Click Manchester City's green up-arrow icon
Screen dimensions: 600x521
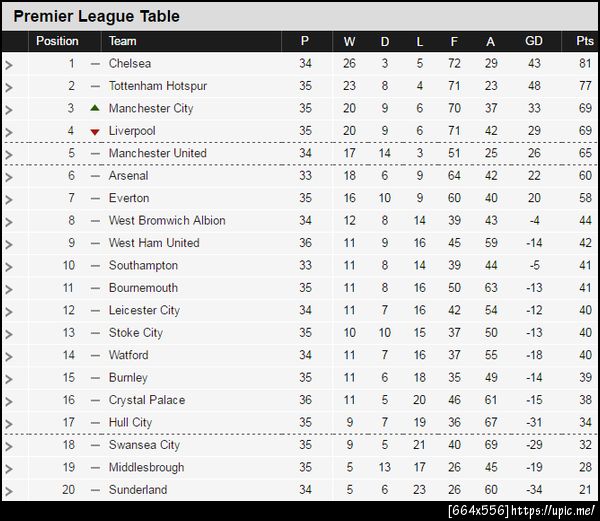95,108
